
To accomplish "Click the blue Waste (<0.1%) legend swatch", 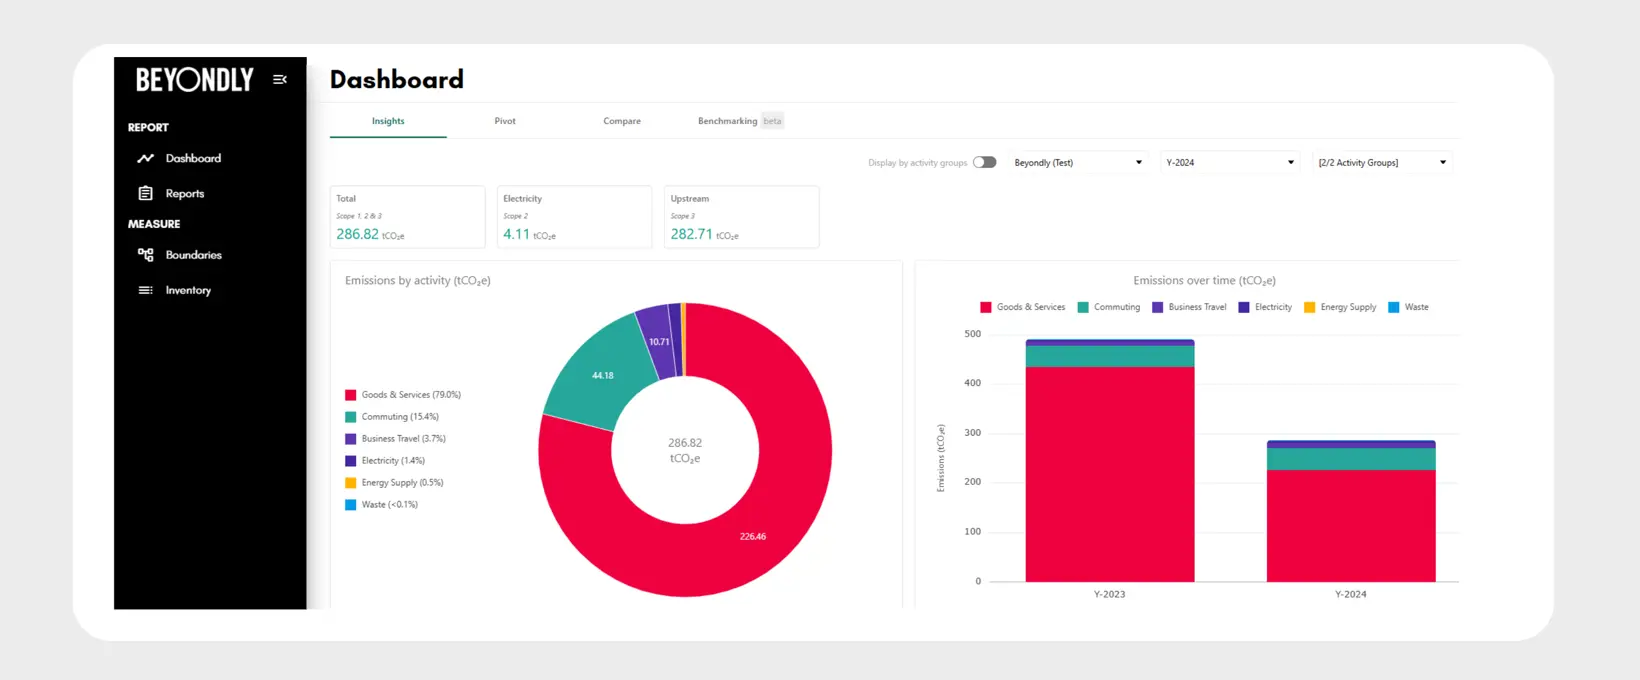I will pyautogui.click(x=351, y=505).
